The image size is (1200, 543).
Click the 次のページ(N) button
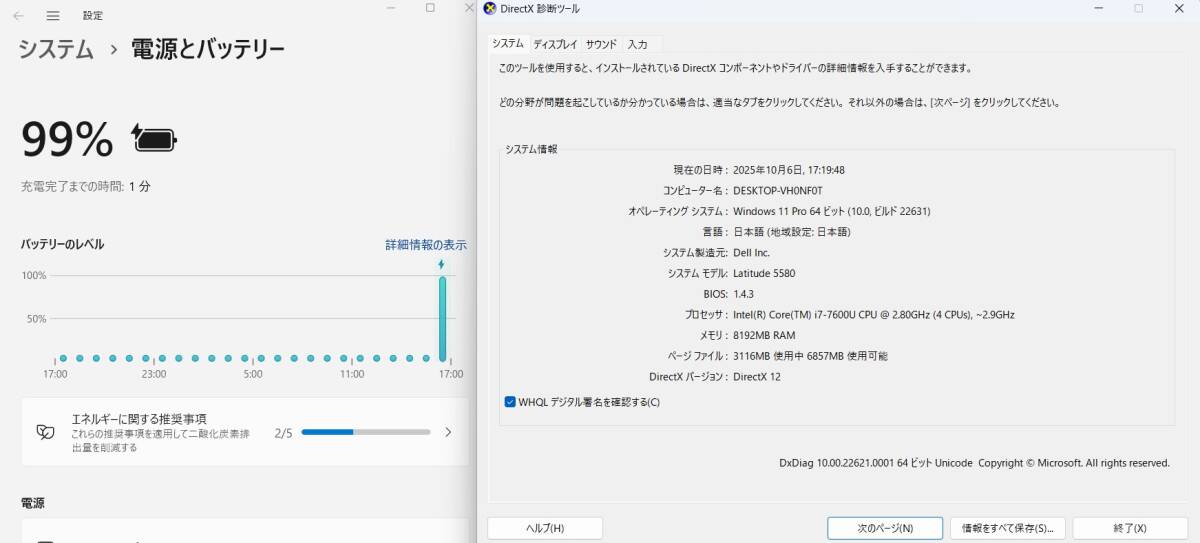(885, 528)
